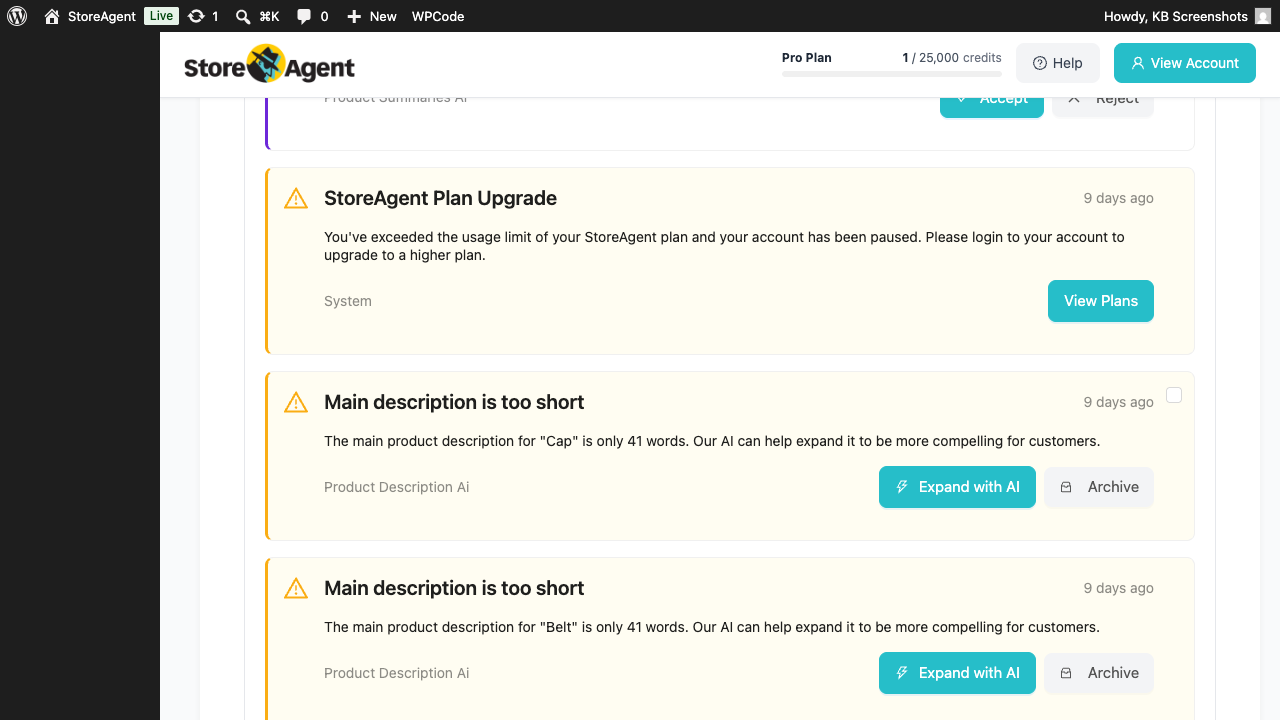Click Expand with AI for the Cap product
The image size is (1280, 720).
pos(957,487)
